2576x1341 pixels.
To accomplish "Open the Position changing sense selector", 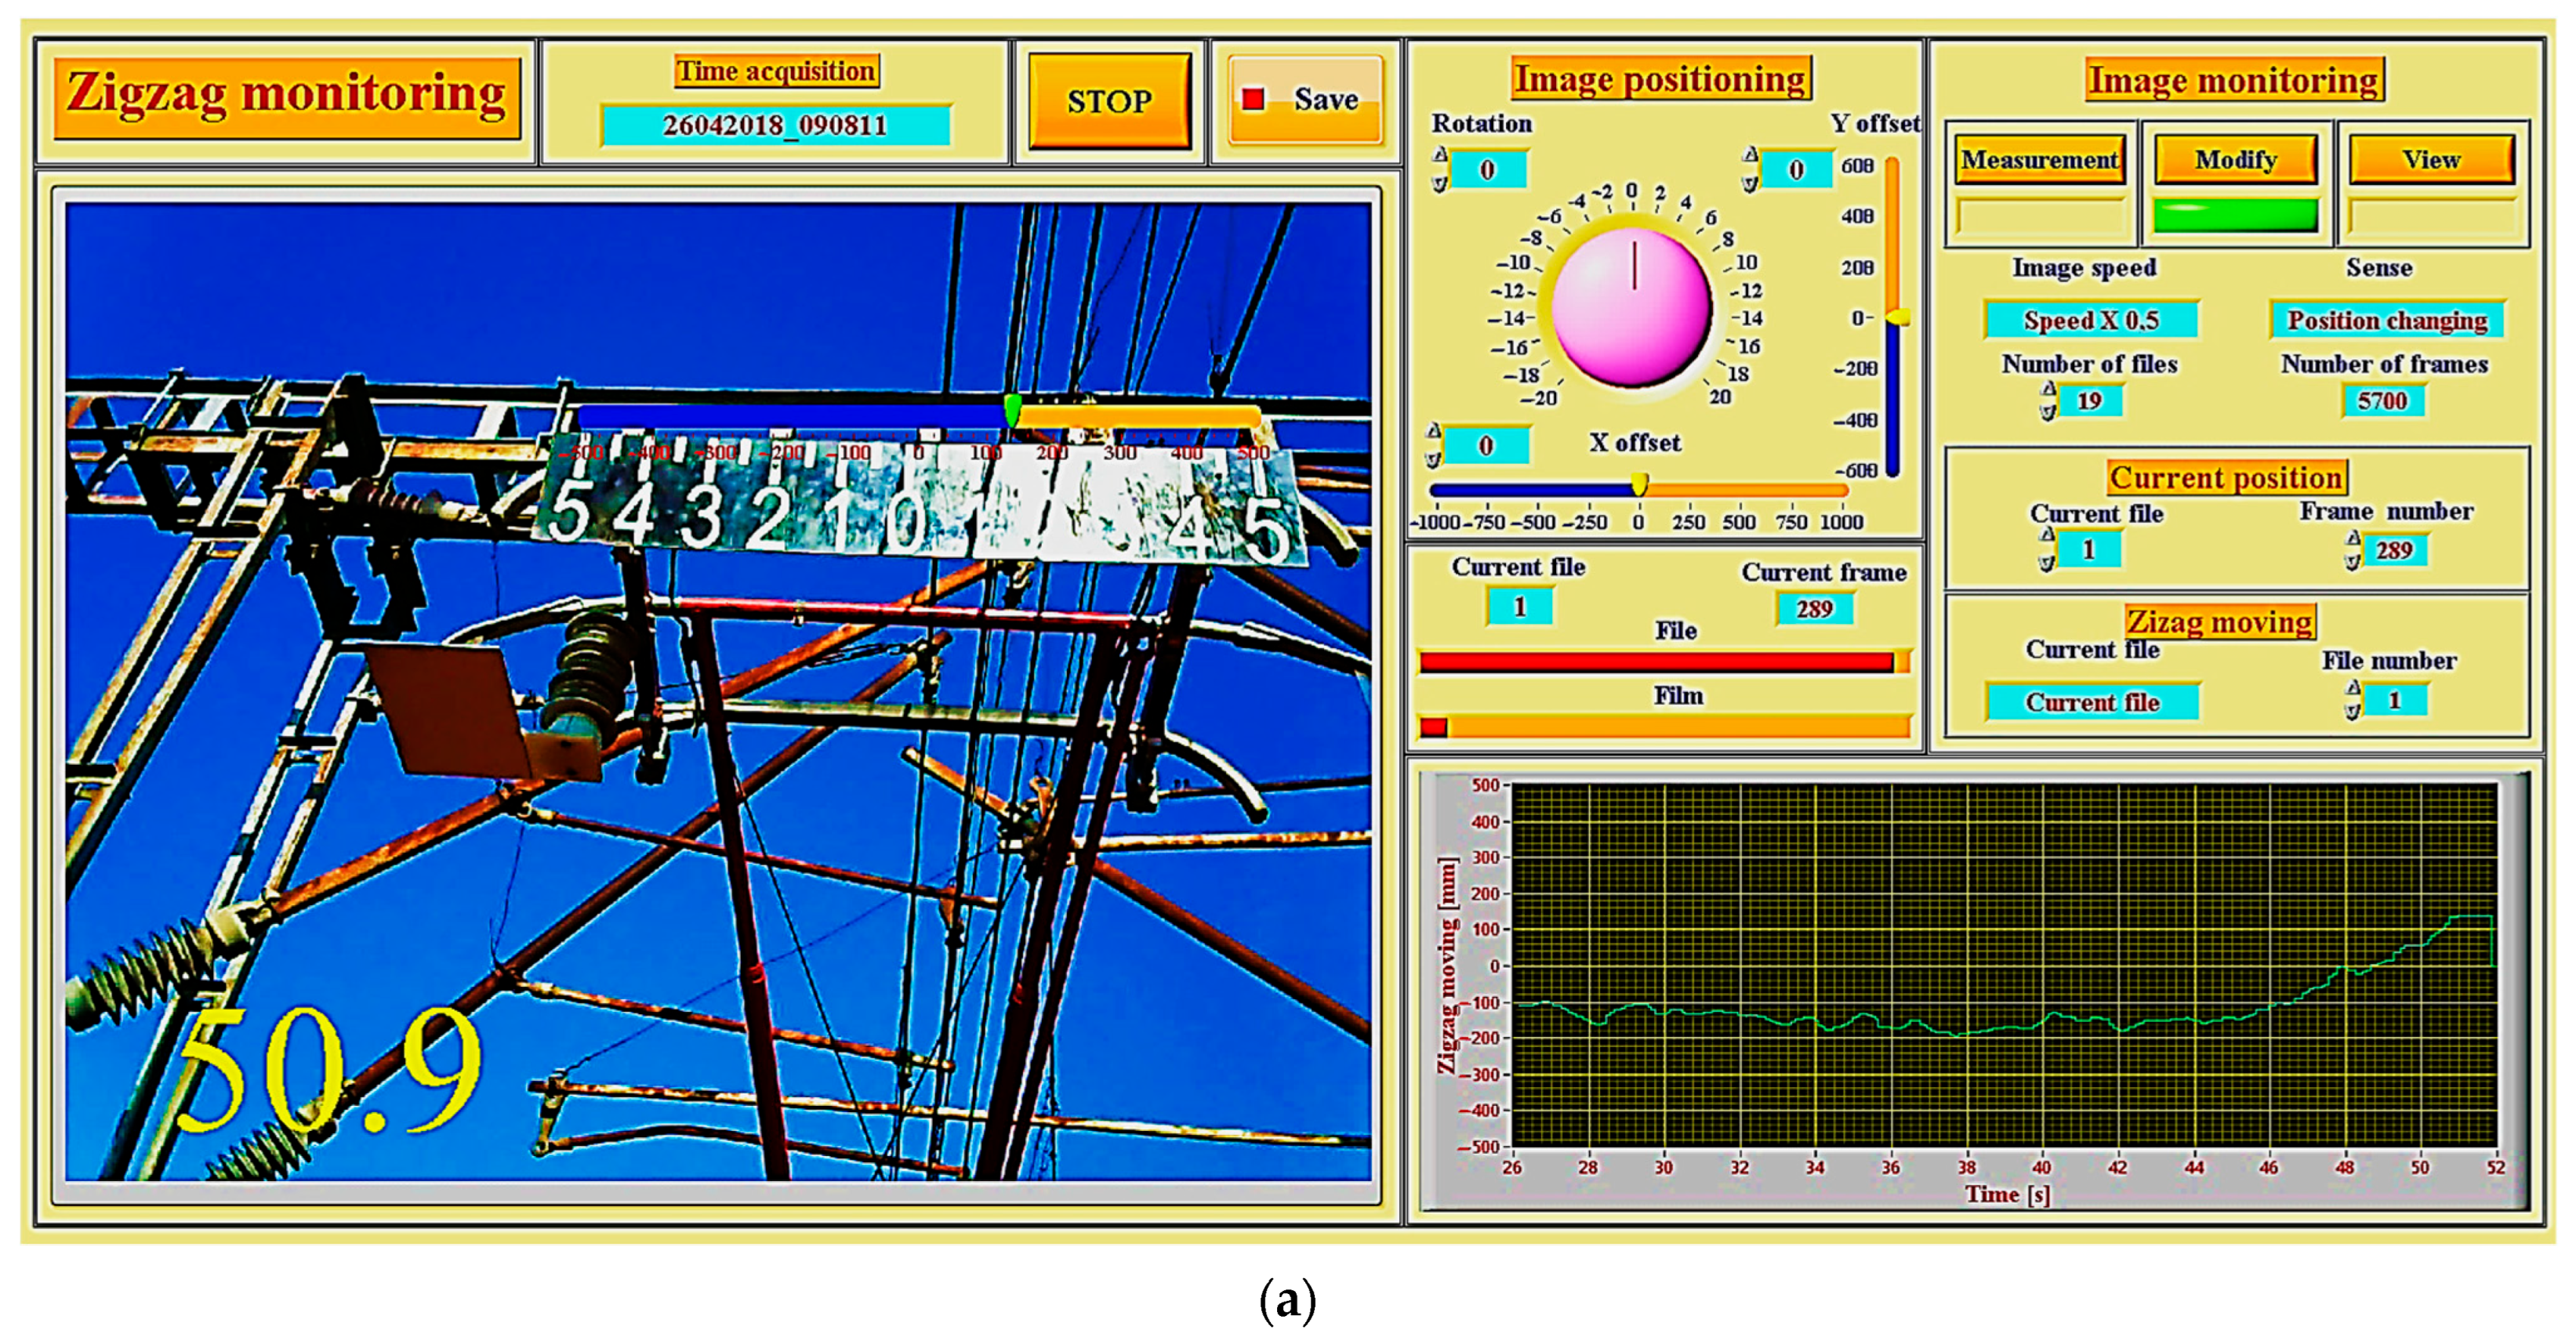I will coord(2387,320).
